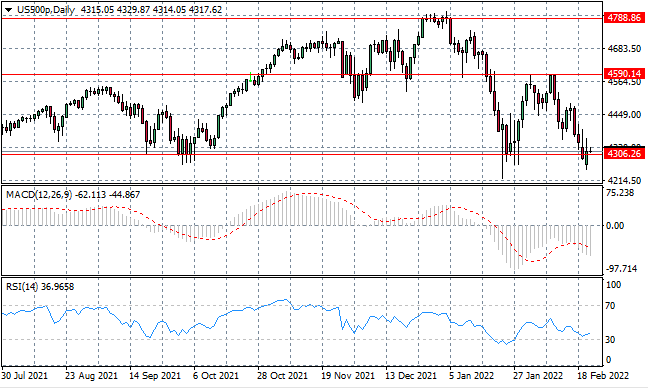The height and width of the screenshot is (389, 648).
Task: Click the 4449.00 price axis value
Action: click(624, 115)
